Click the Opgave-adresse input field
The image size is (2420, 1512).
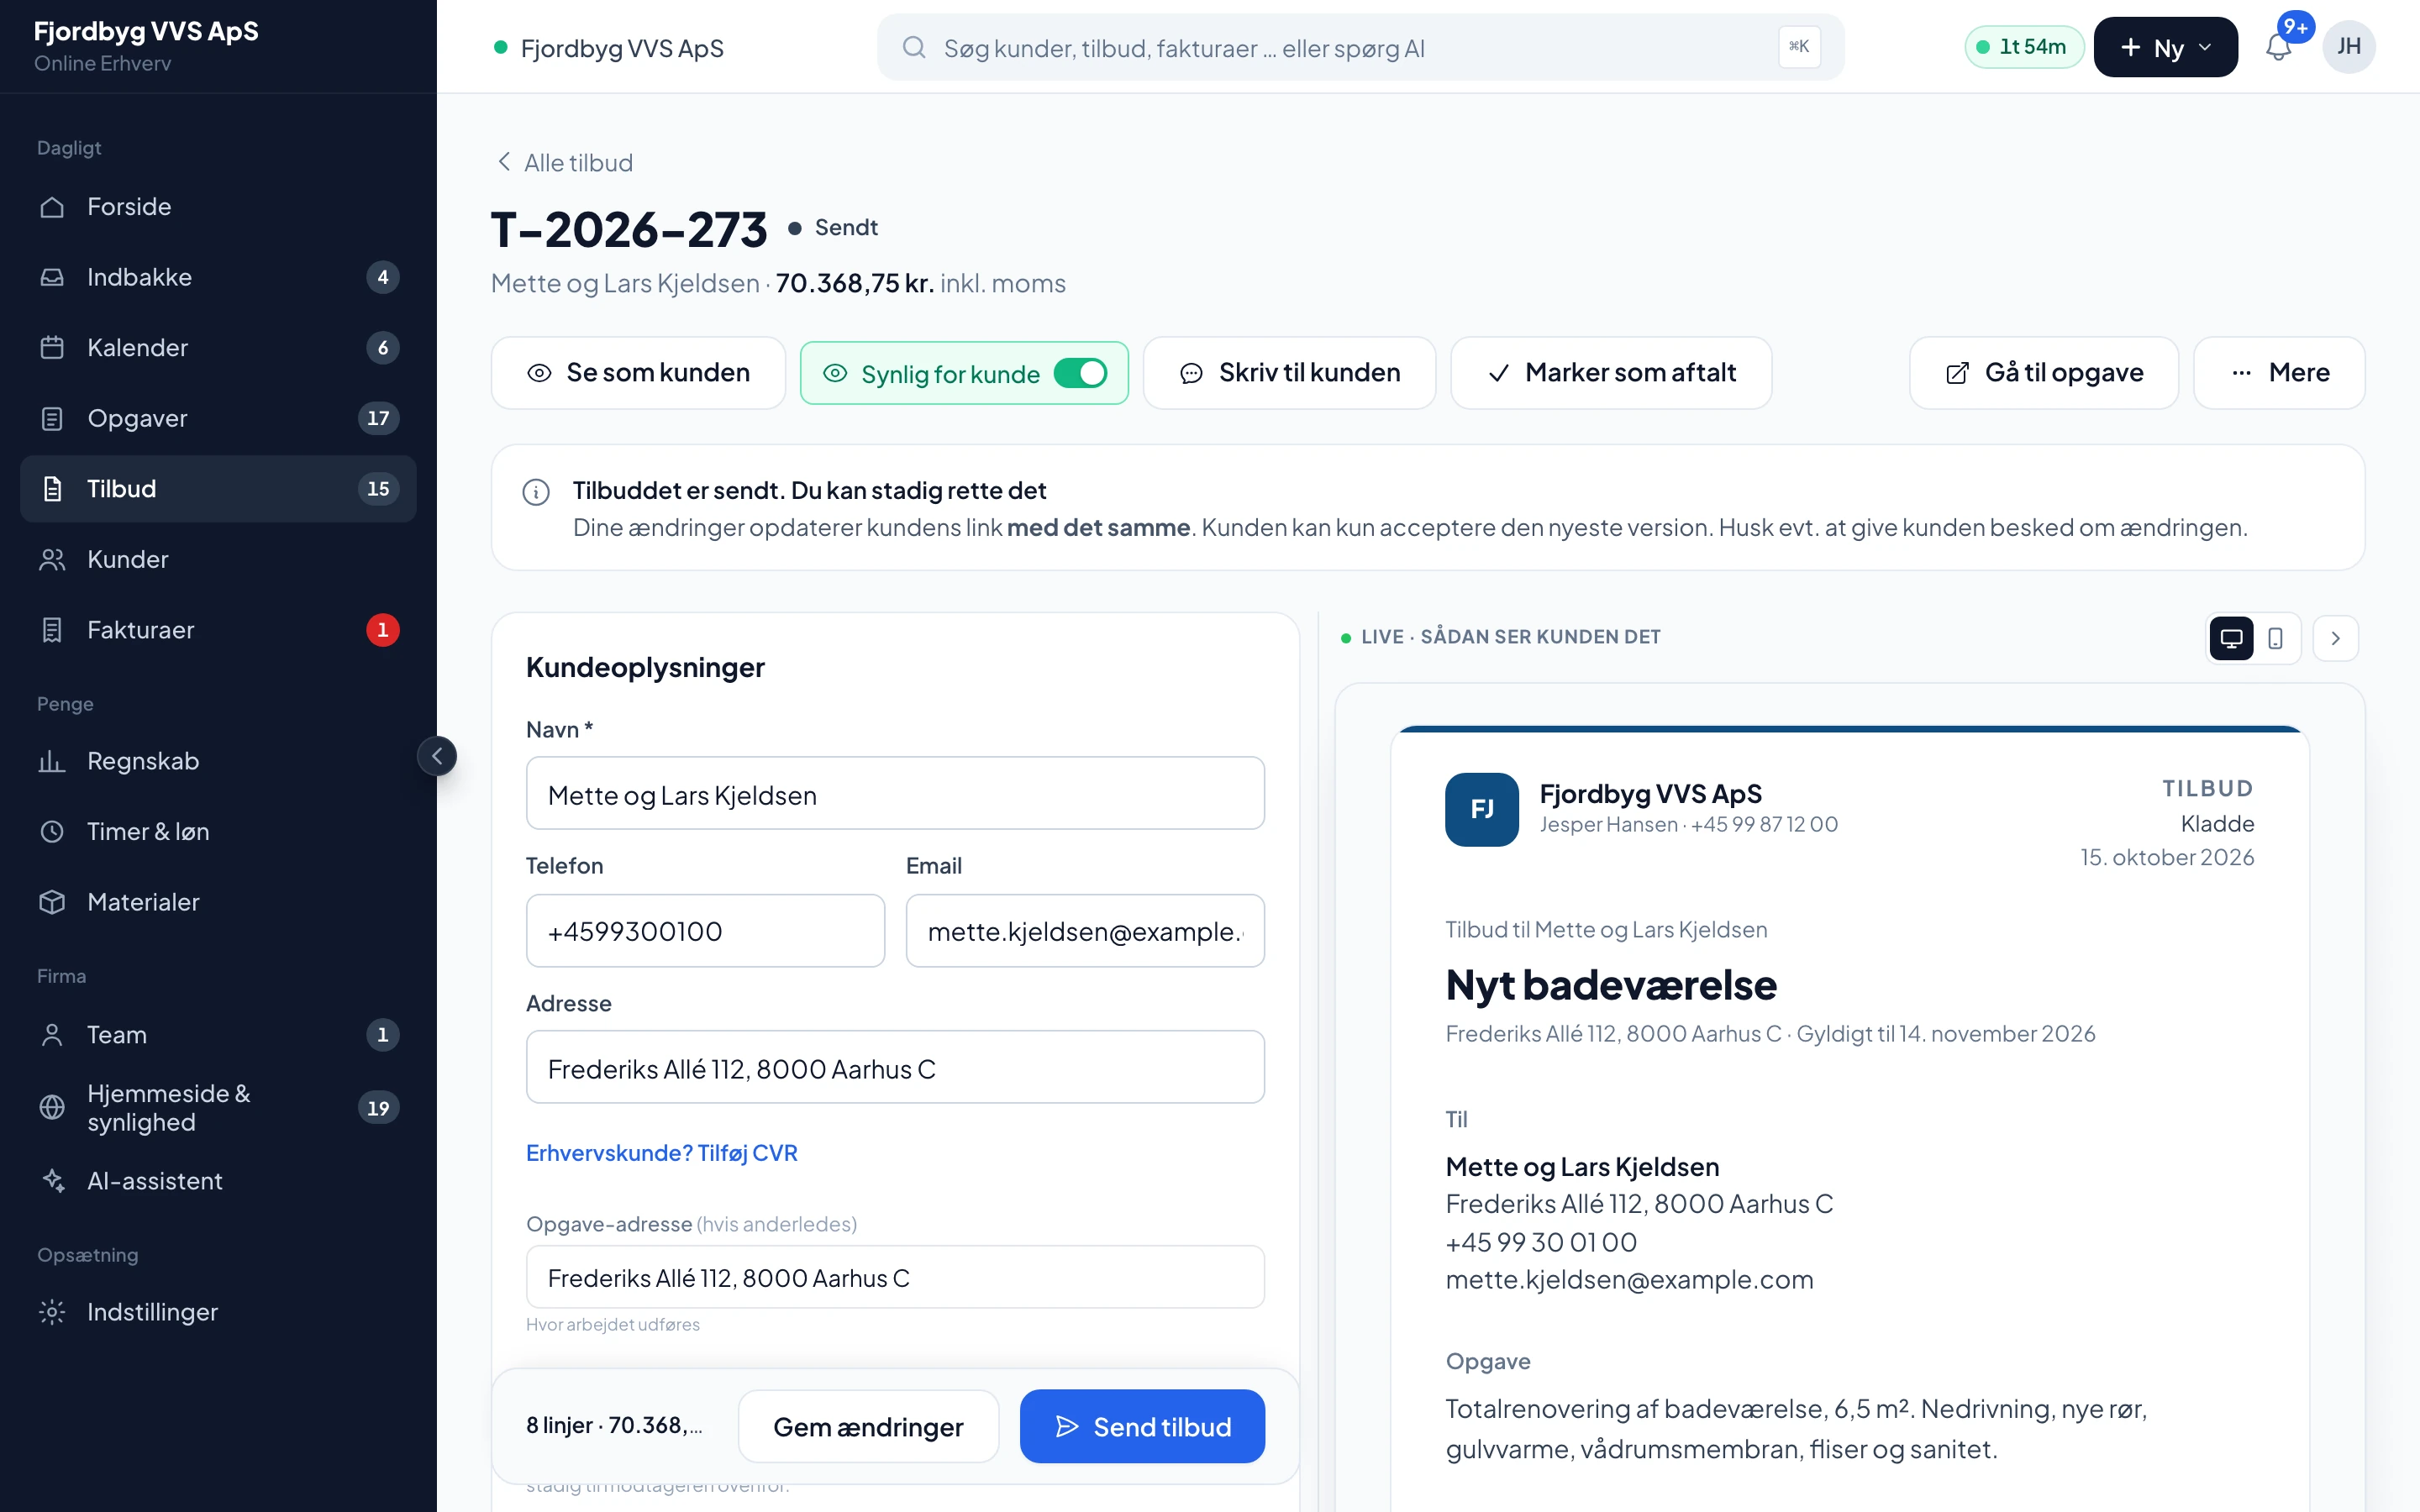click(895, 1277)
